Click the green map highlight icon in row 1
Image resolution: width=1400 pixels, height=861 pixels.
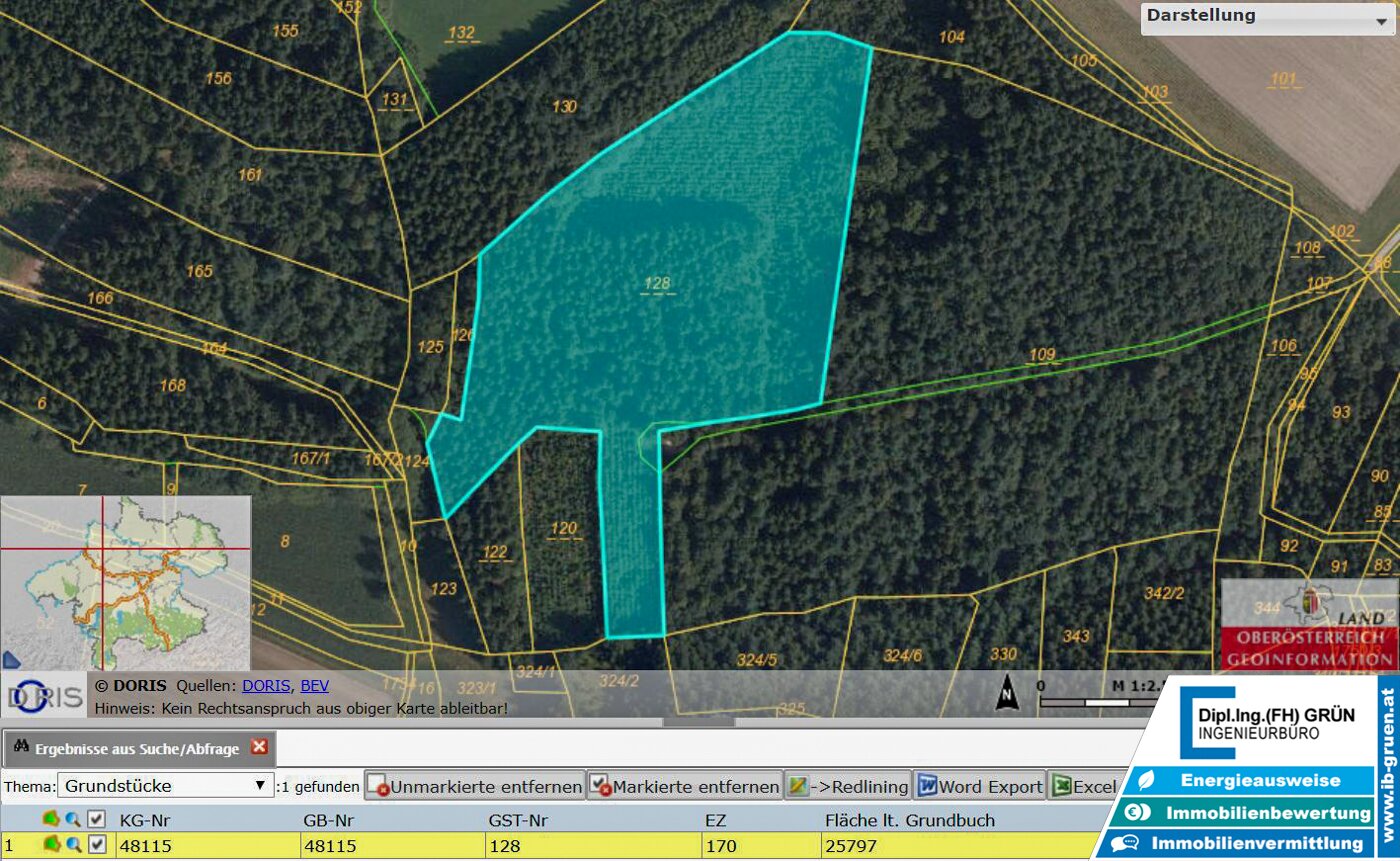[x=51, y=846]
